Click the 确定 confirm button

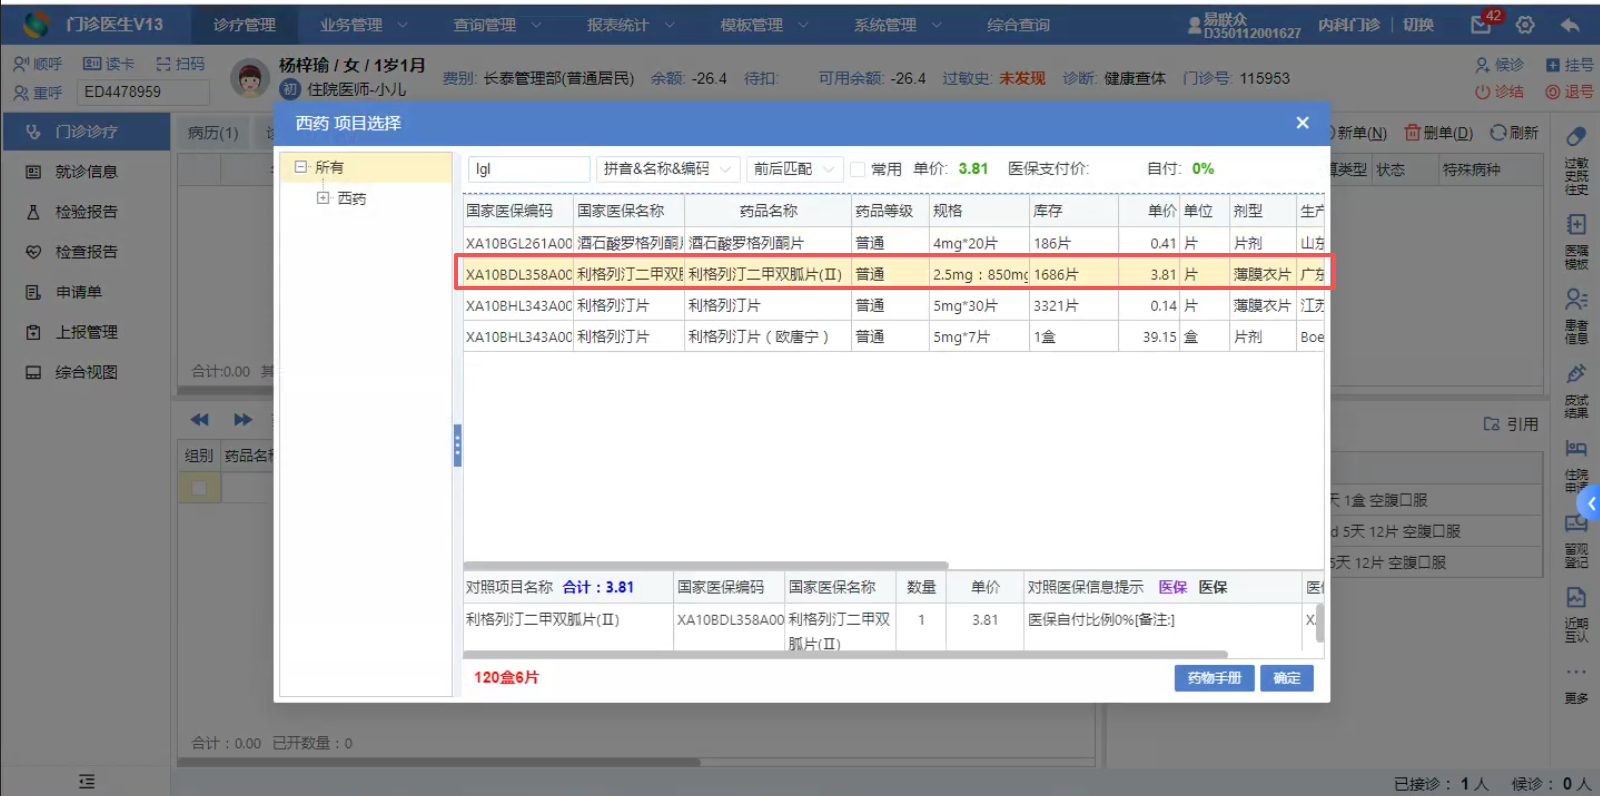coord(1287,678)
